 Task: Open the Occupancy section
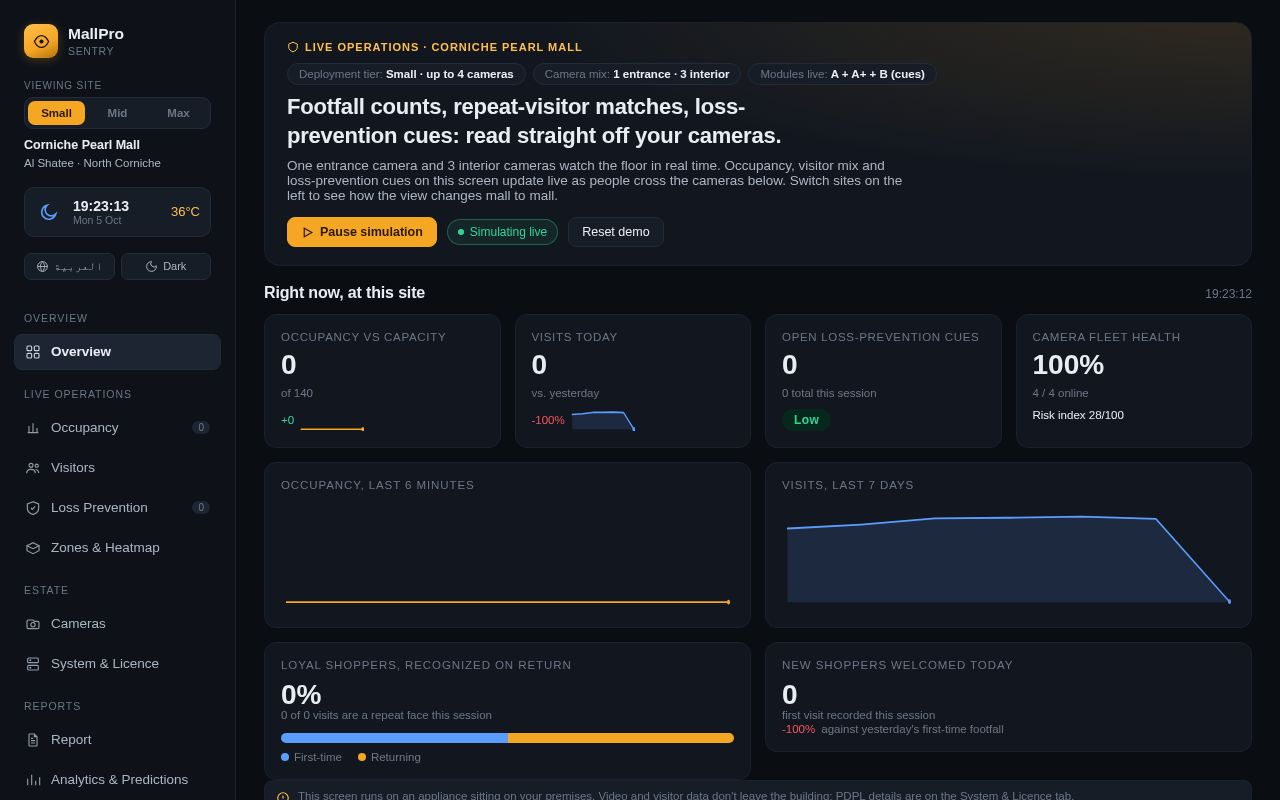117,428
